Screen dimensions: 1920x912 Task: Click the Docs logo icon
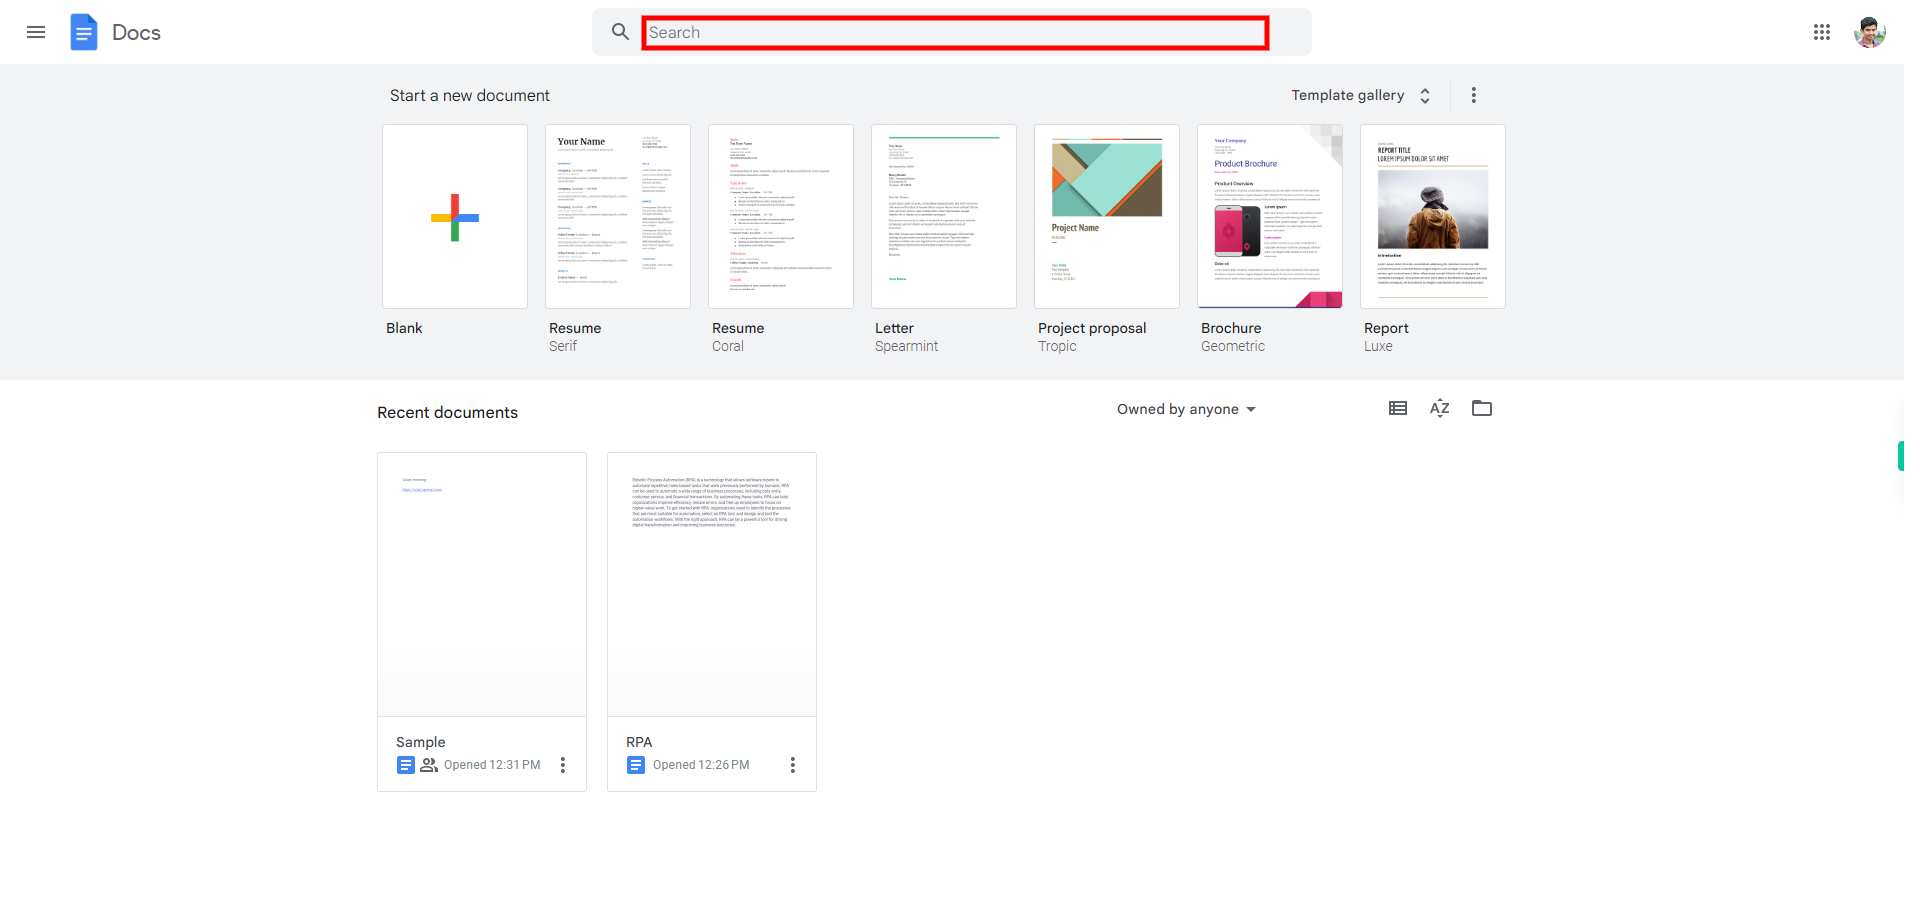pos(84,32)
